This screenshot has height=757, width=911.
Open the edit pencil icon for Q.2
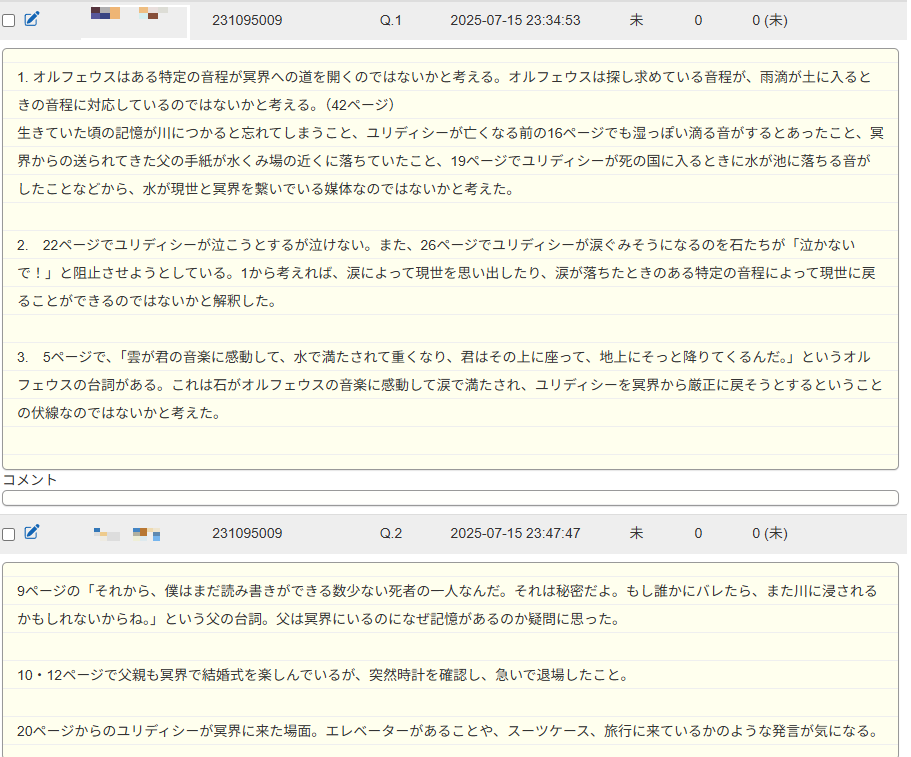(x=32, y=532)
